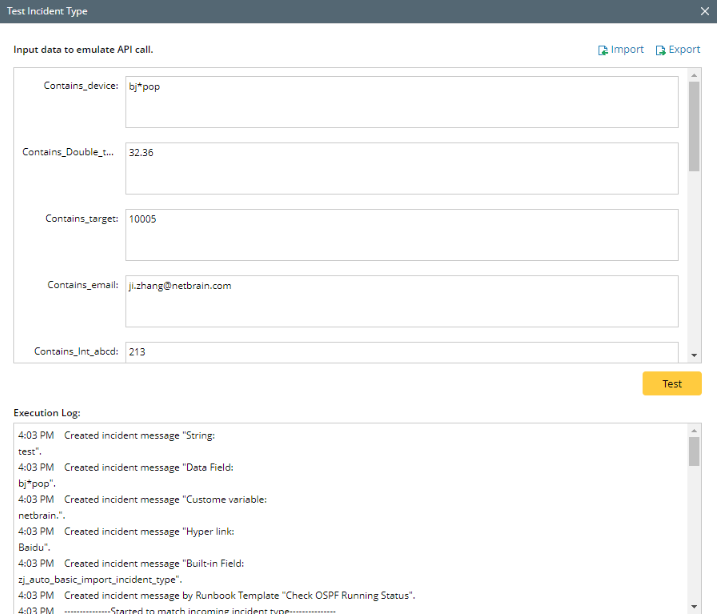Click into the Contains_email text box

click(x=401, y=301)
